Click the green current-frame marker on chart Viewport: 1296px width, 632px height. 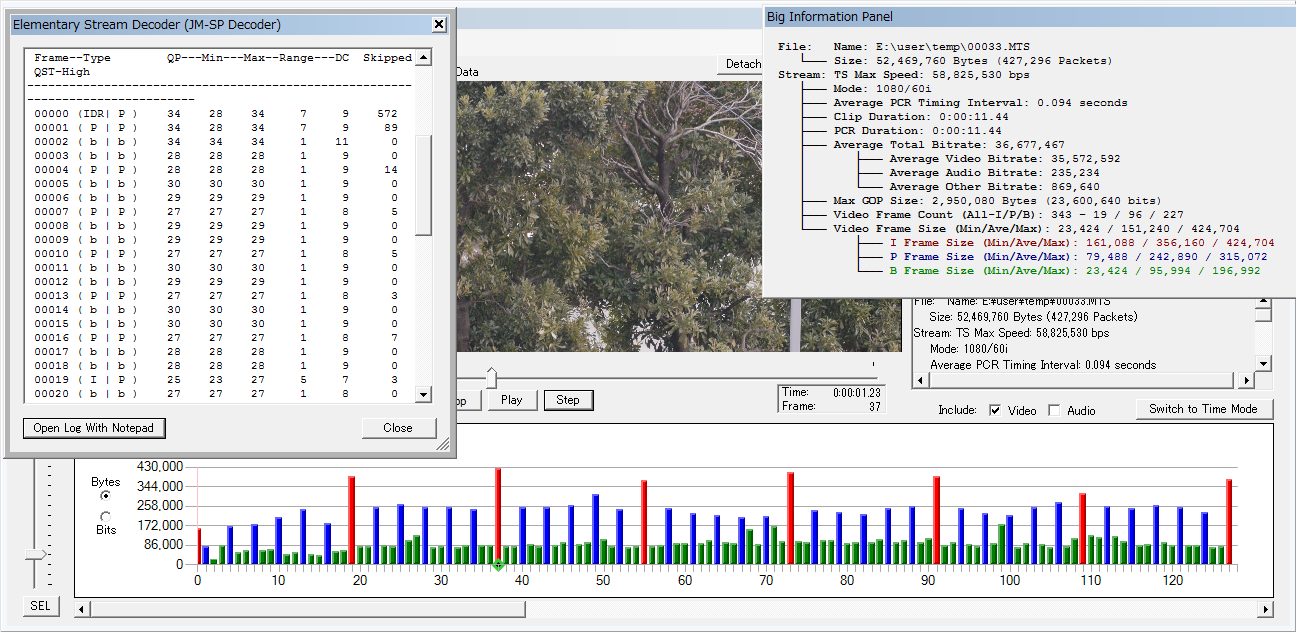[x=498, y=566]
